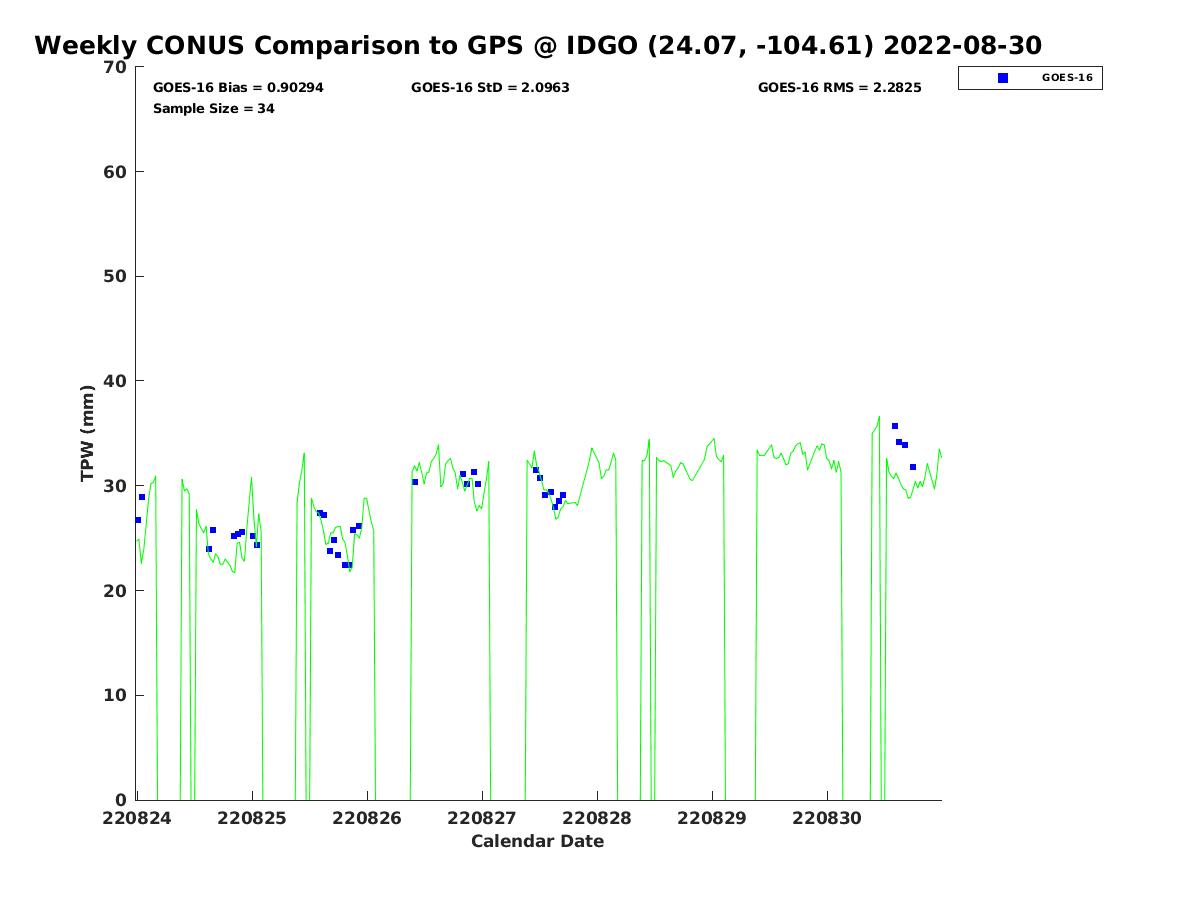
Task: Click the 220825 x-axis tick label
Action: click(x=252, y=818)
